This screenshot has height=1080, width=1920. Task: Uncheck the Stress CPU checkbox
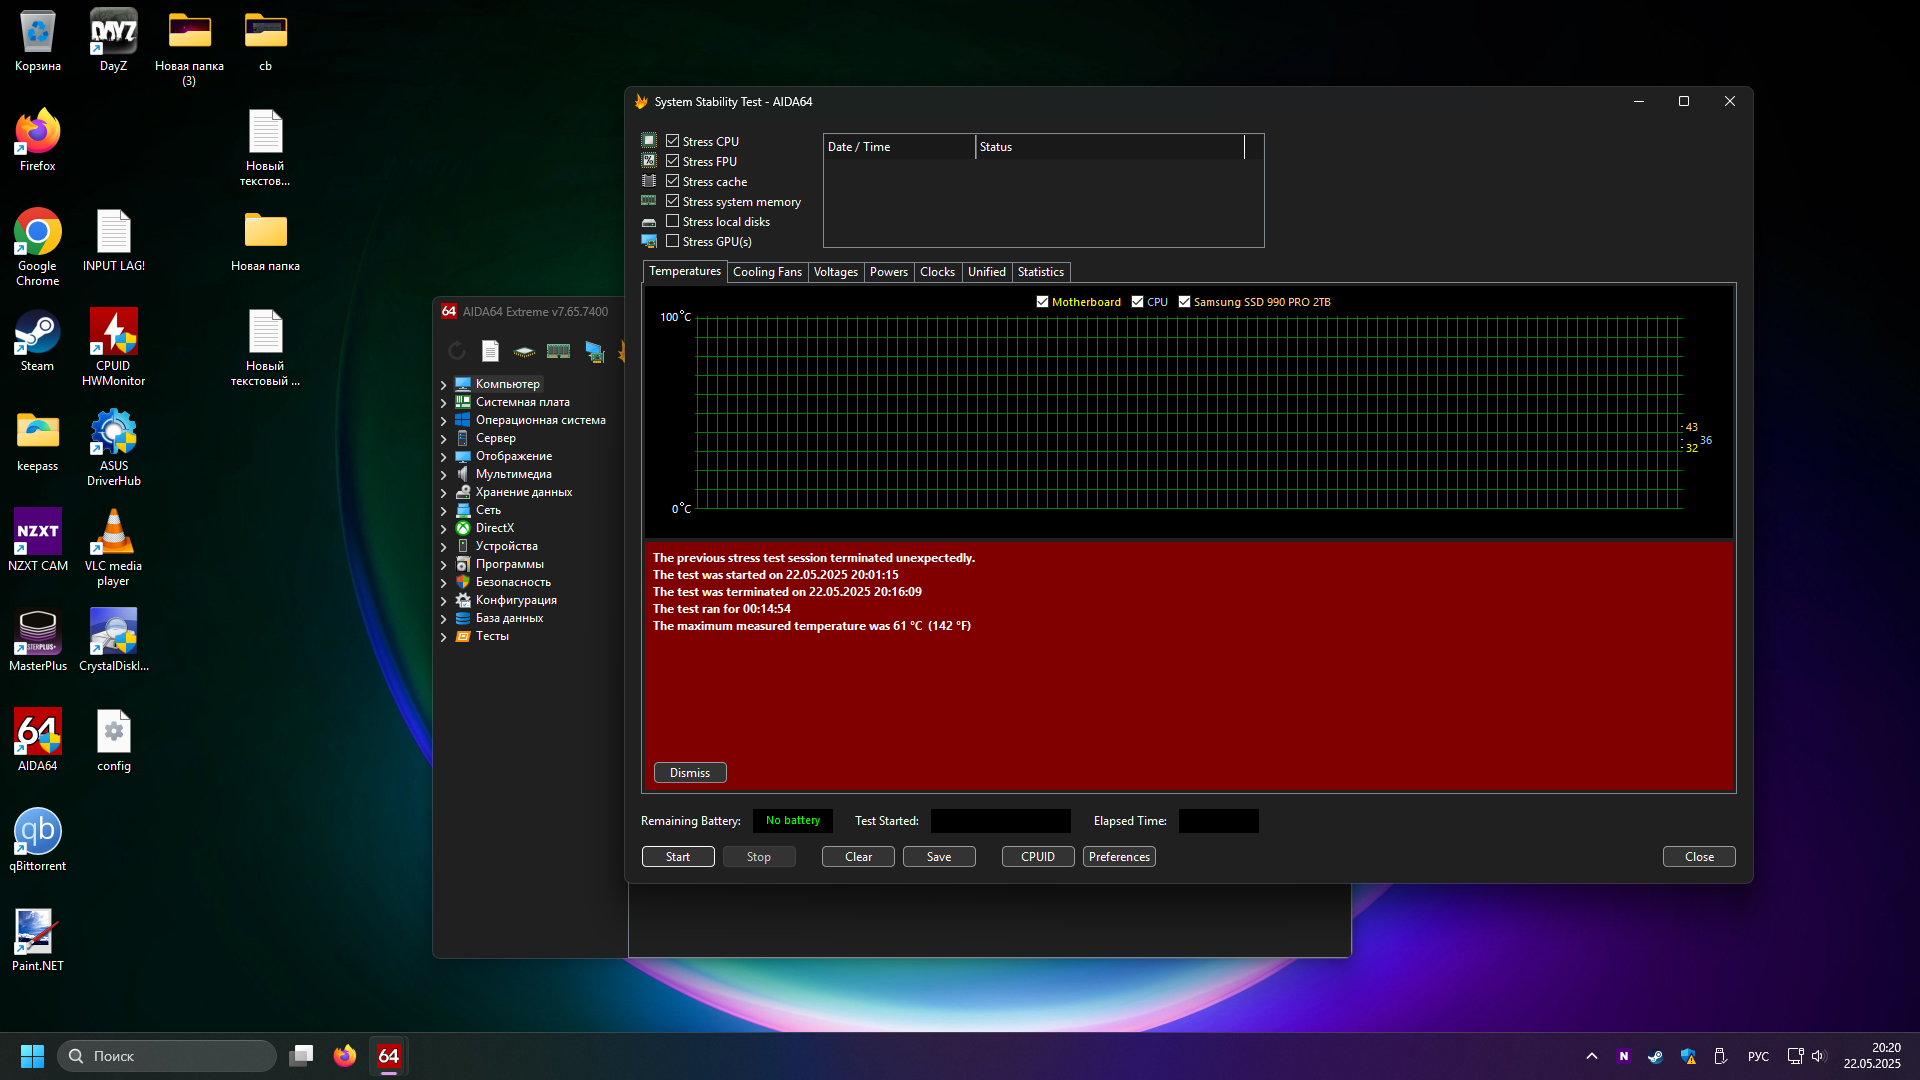pyautogui.click(x=673, y=141)
